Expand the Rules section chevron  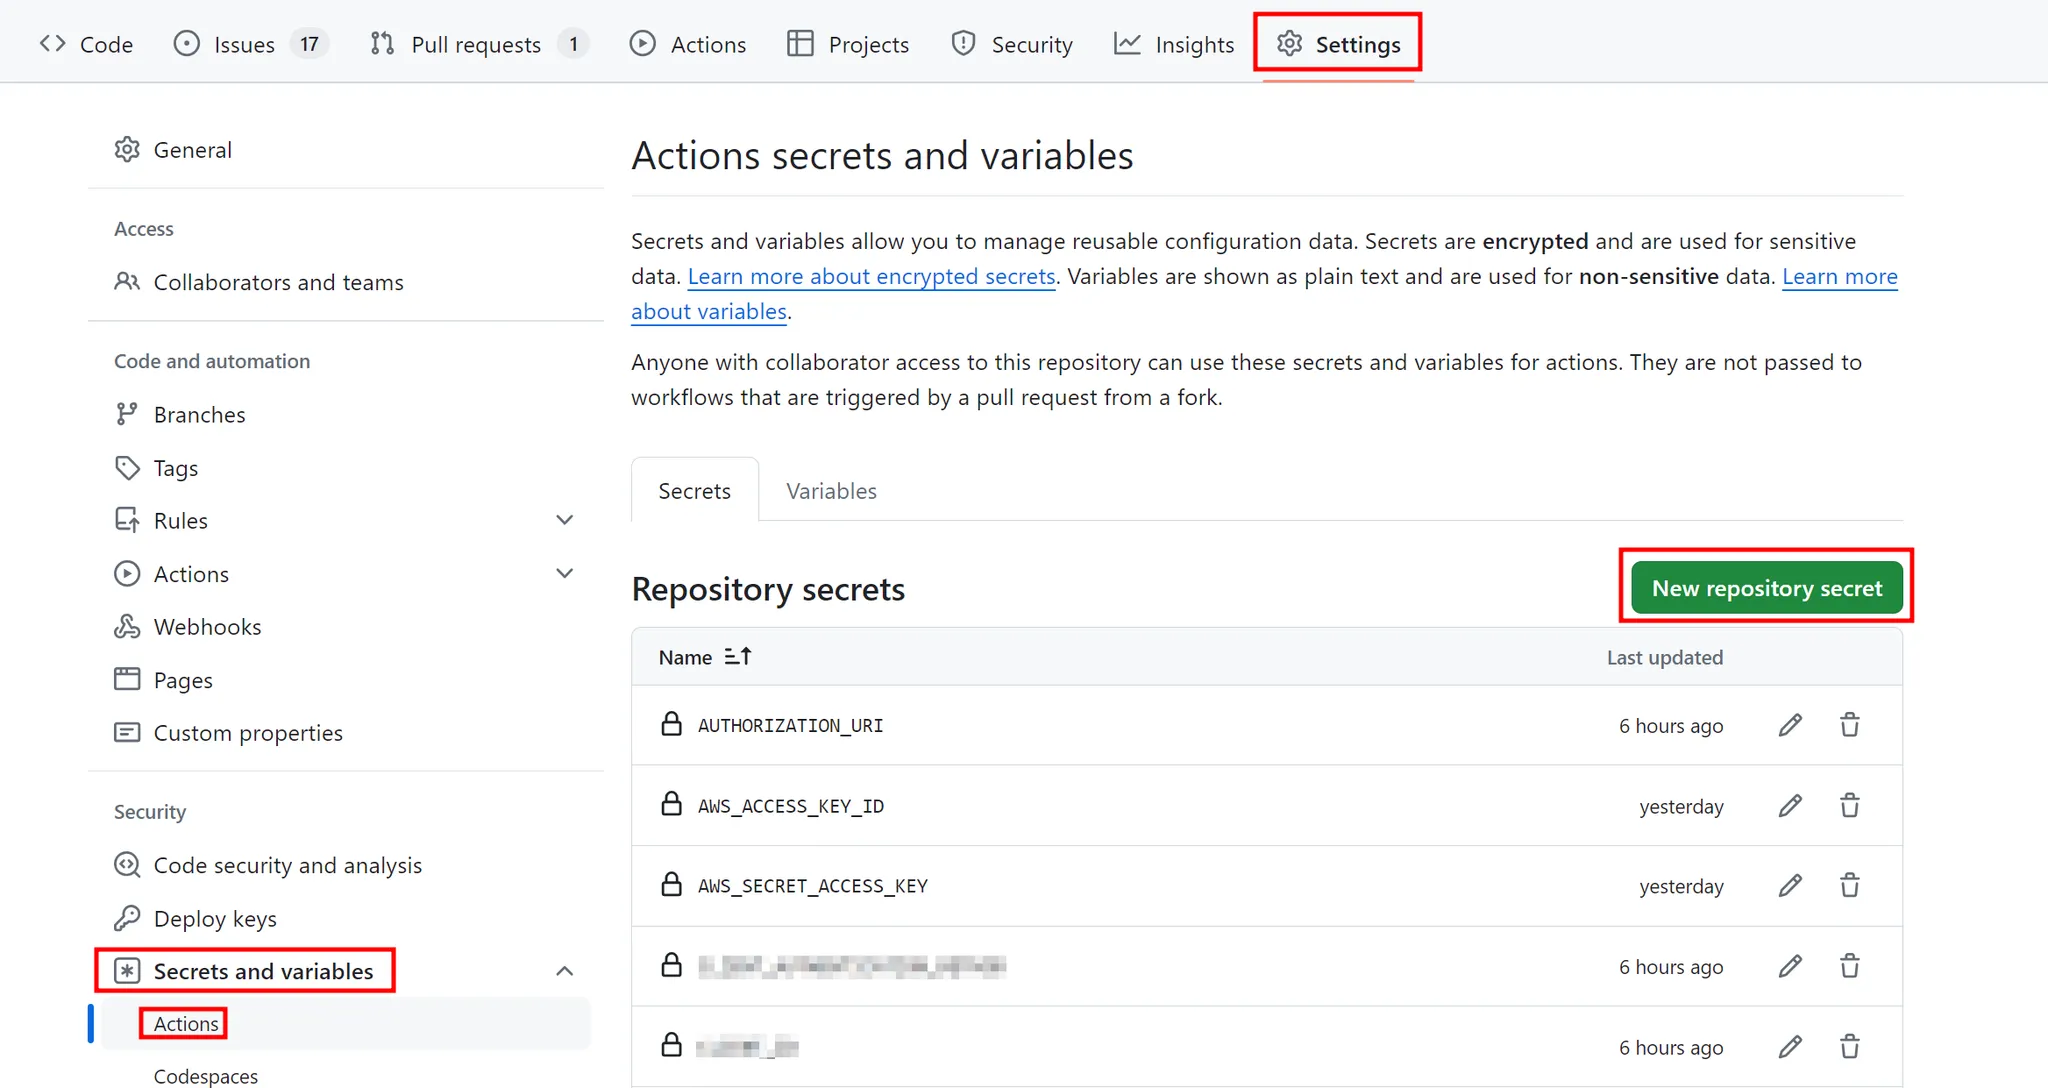pyautogui.click(x=564, y=520)
